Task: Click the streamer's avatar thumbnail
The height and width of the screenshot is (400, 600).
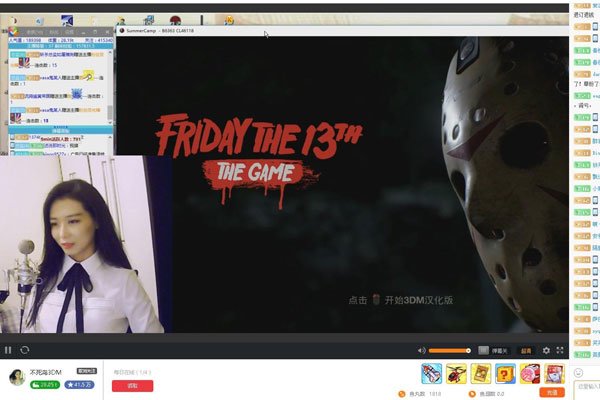Action: [15, 377]
